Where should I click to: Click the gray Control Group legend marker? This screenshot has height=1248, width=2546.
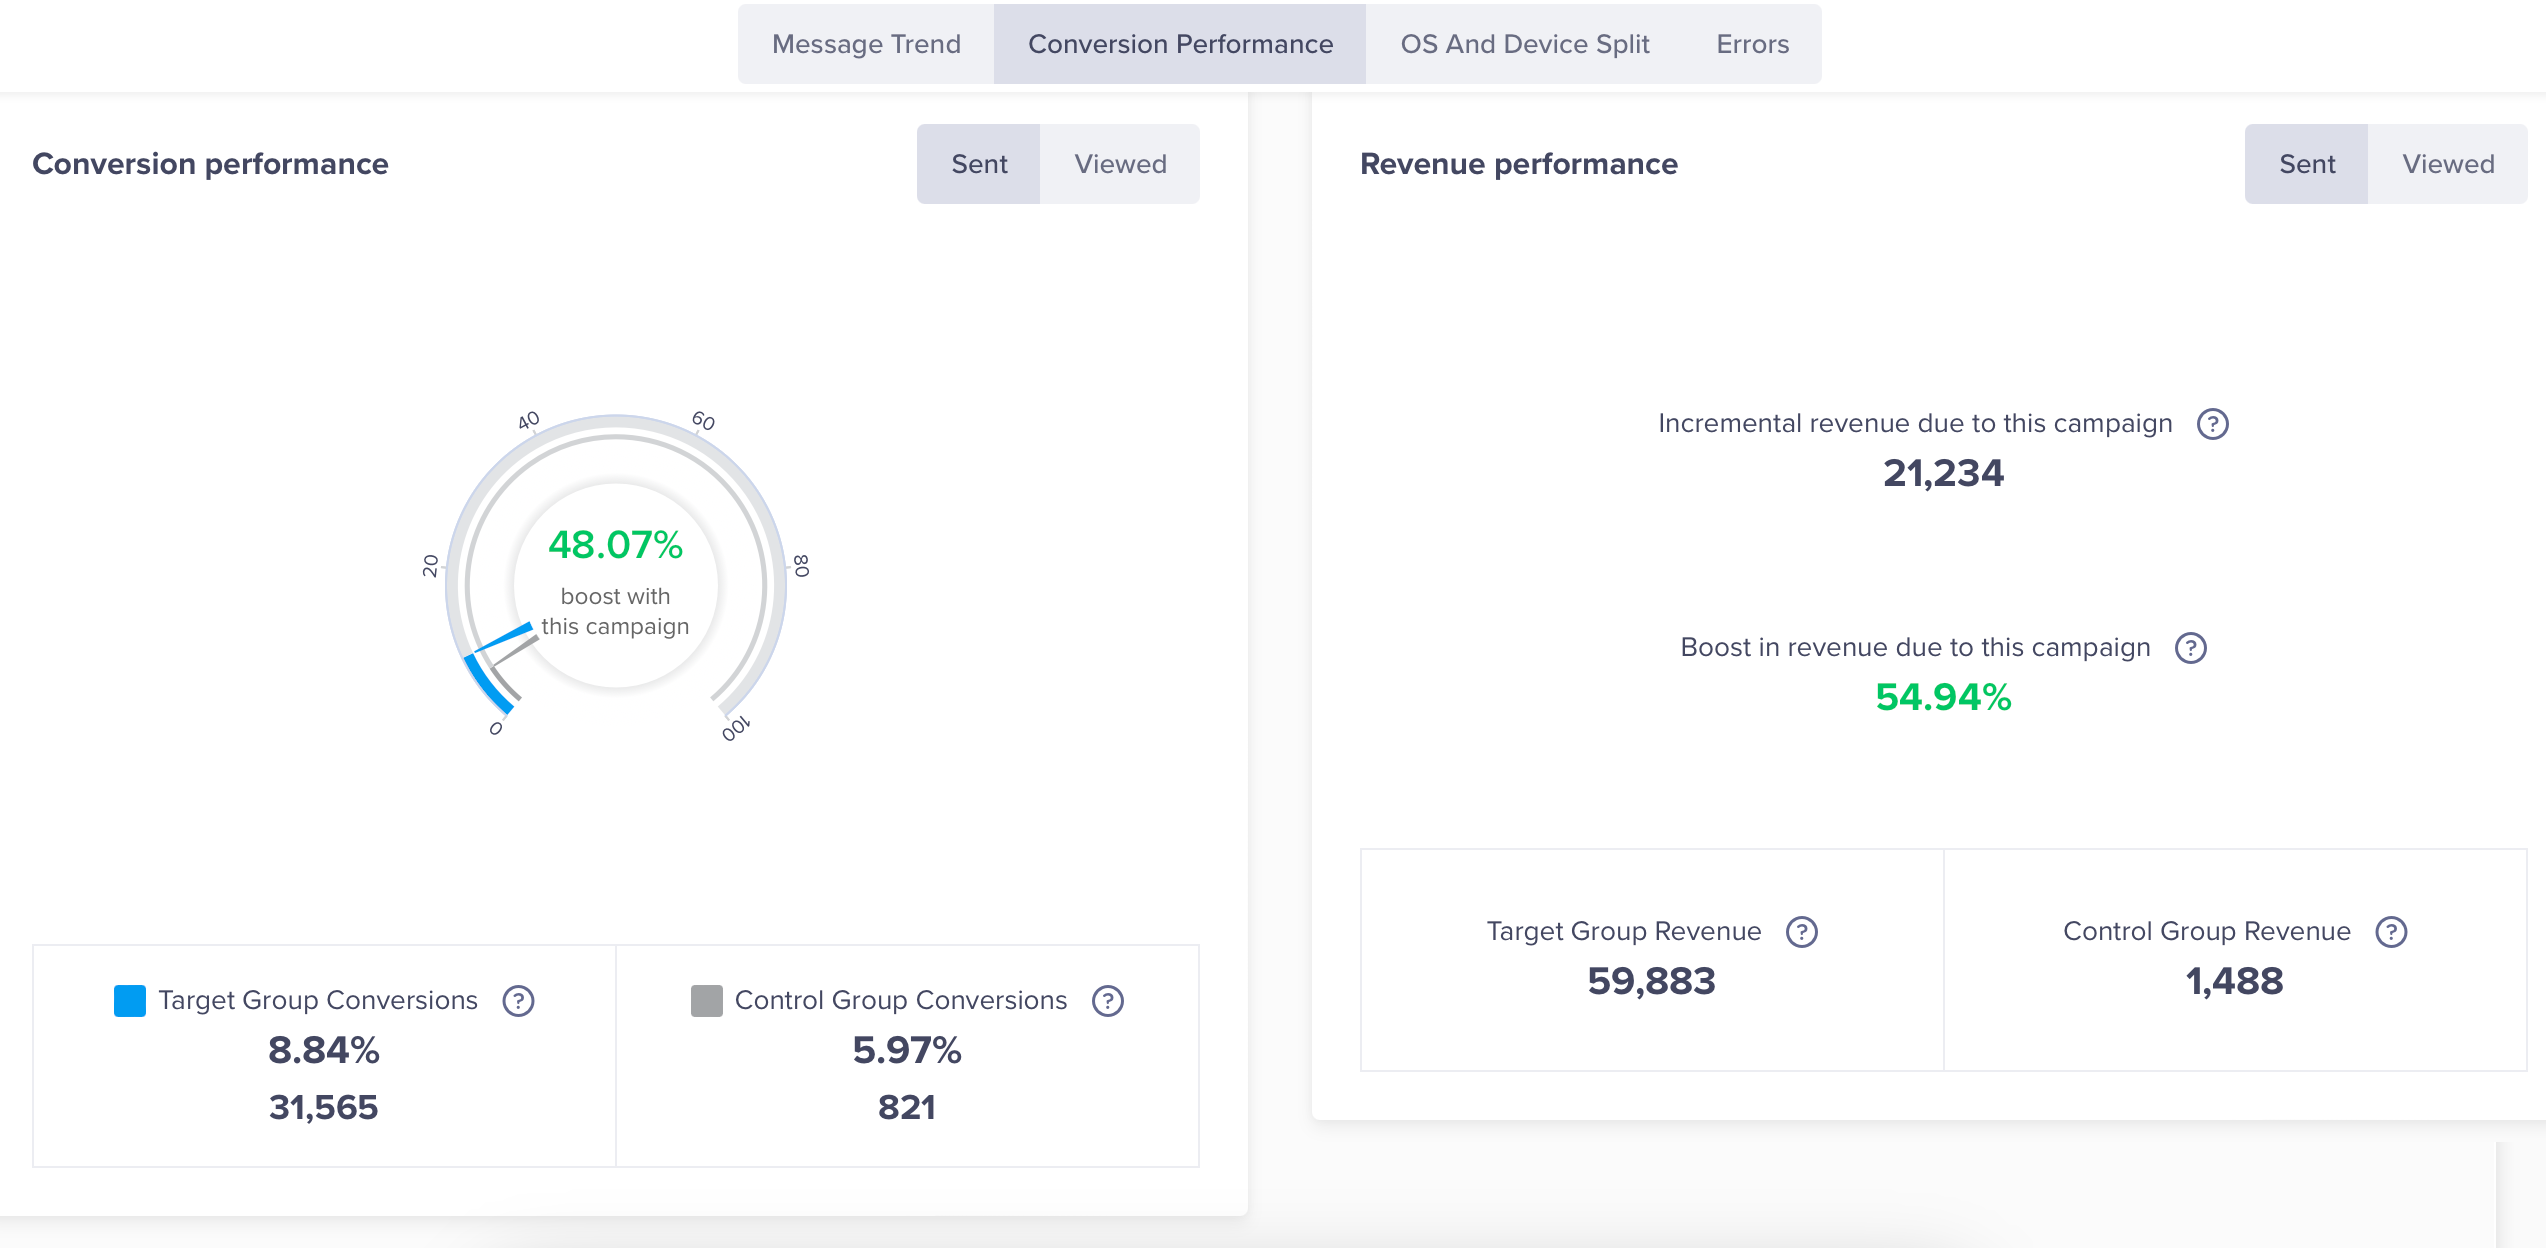(x=708, y=999)
